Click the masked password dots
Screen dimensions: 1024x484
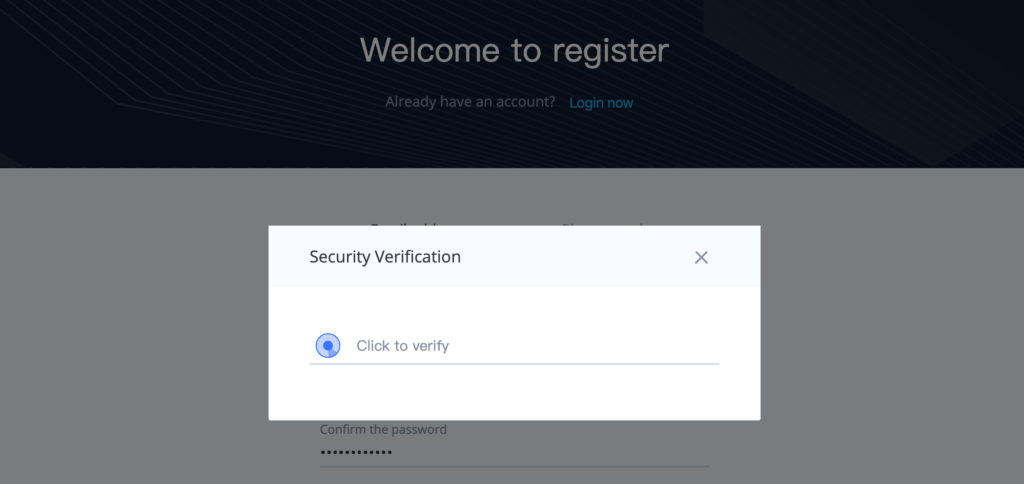click(x=356, y=453)
